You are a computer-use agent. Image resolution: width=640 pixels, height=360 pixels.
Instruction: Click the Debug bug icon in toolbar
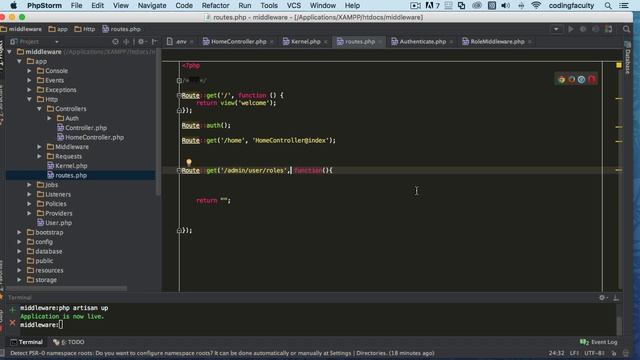583,29
